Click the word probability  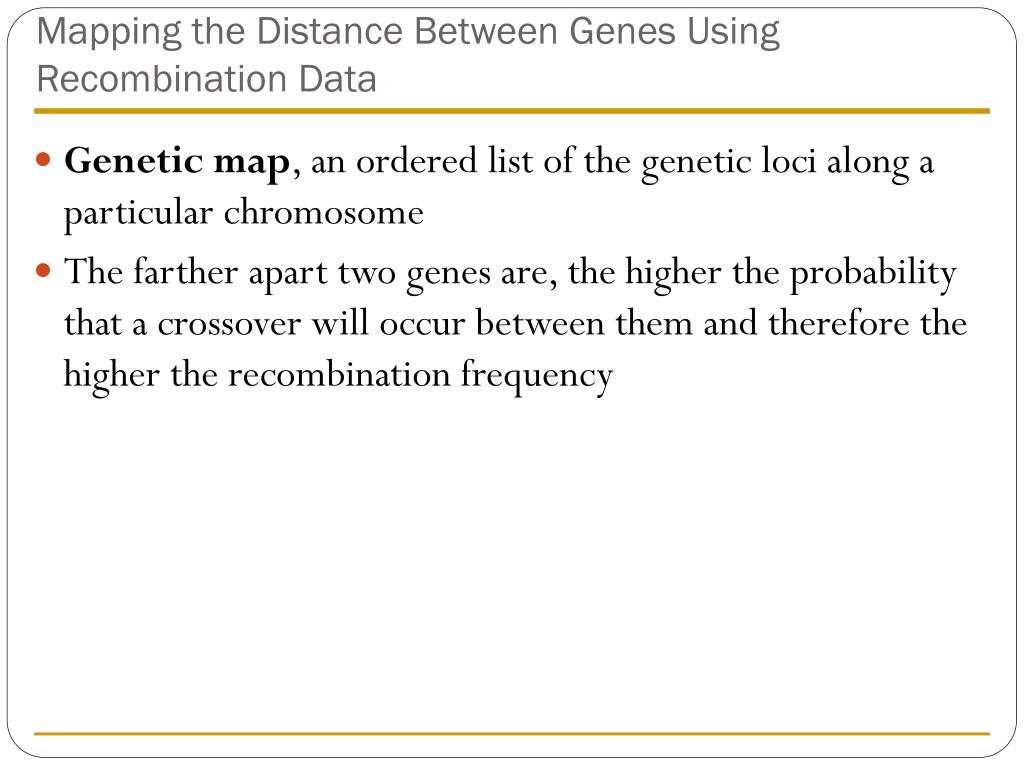tap(873, 274)
